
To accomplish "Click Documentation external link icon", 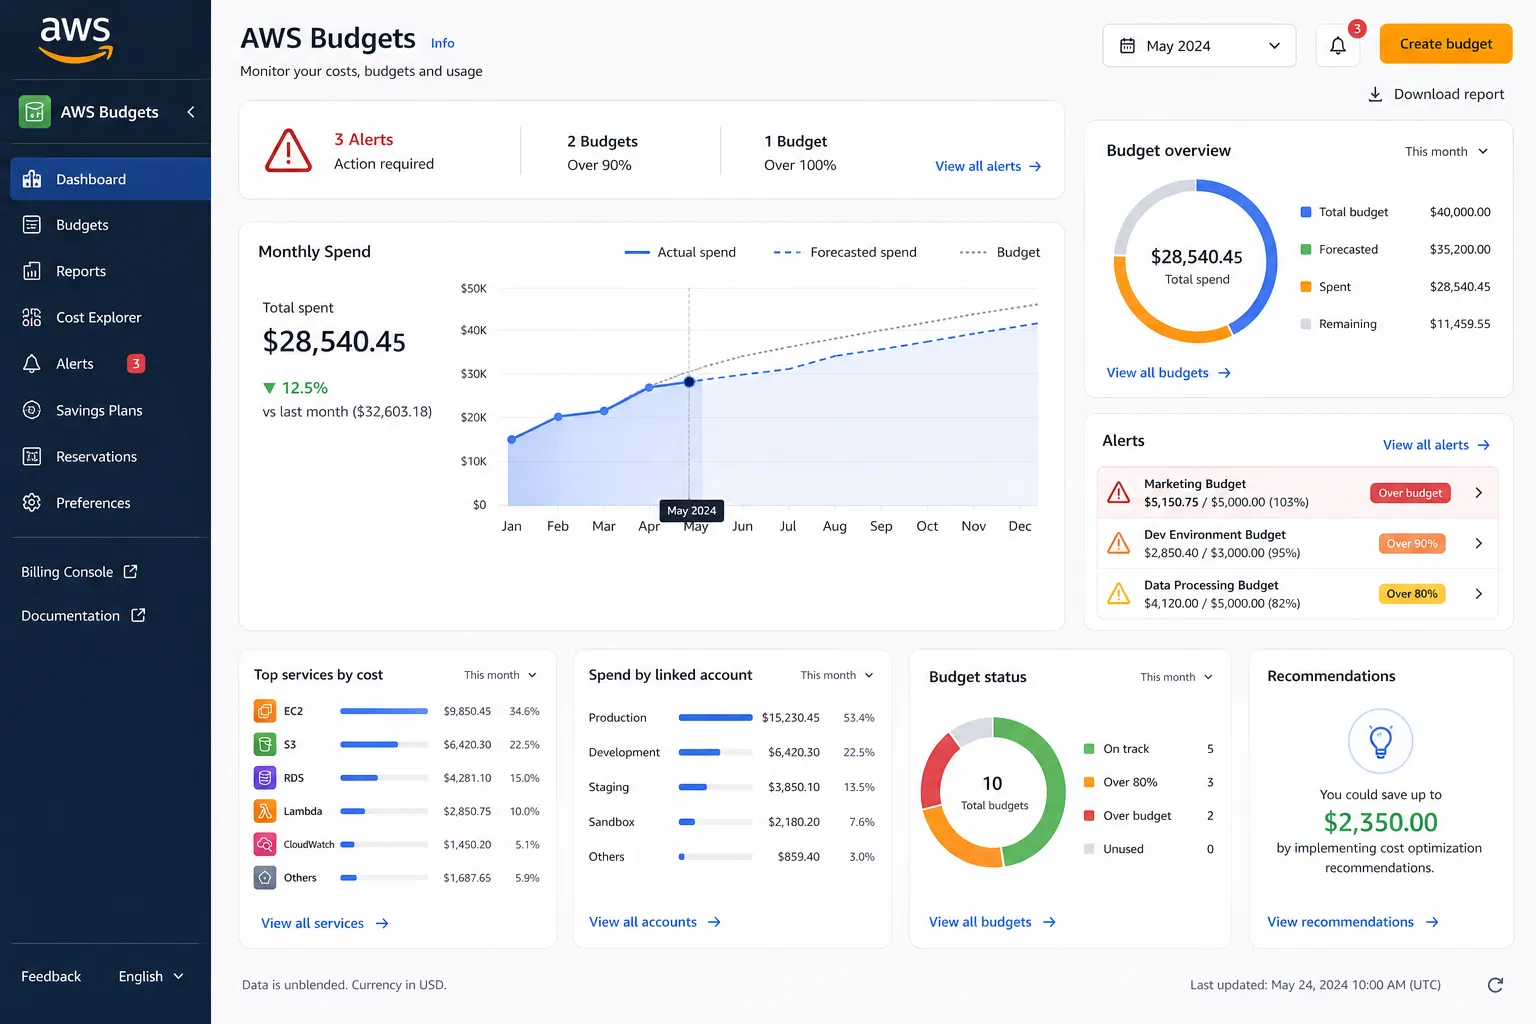I will [x=138, y=615].
